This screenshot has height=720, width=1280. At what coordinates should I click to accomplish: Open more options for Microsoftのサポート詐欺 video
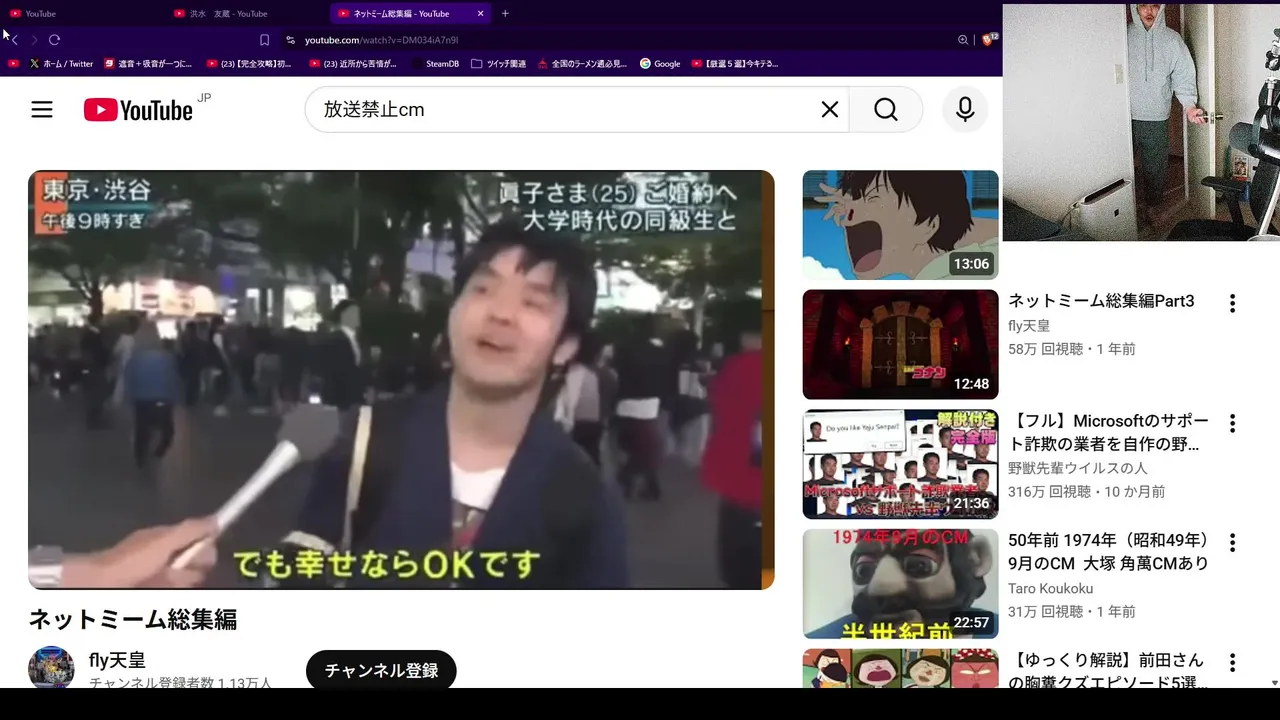[1232, 423]
